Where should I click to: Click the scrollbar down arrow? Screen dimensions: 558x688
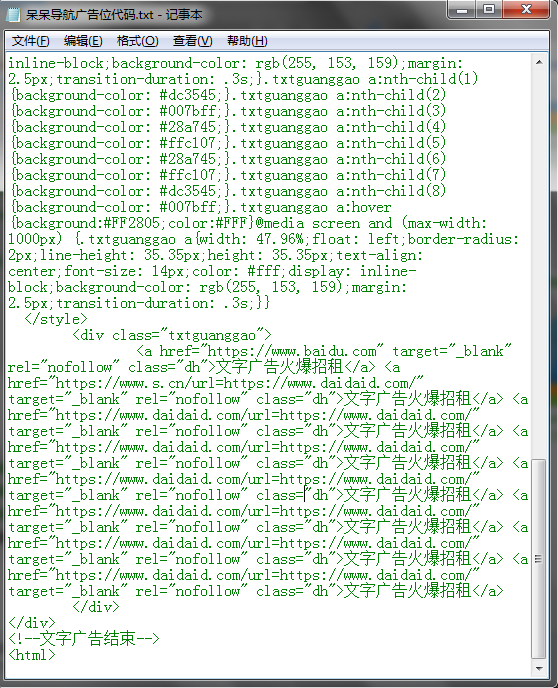pyautogui.click(x=539, y=669)
